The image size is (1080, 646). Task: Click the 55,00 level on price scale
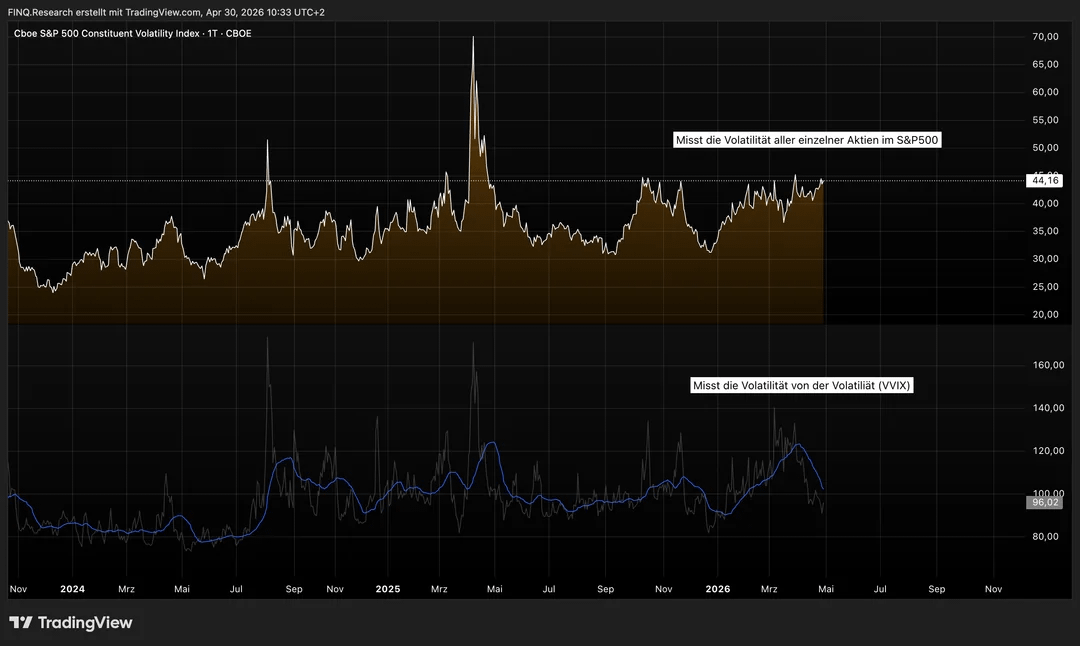pos(1045,120)
